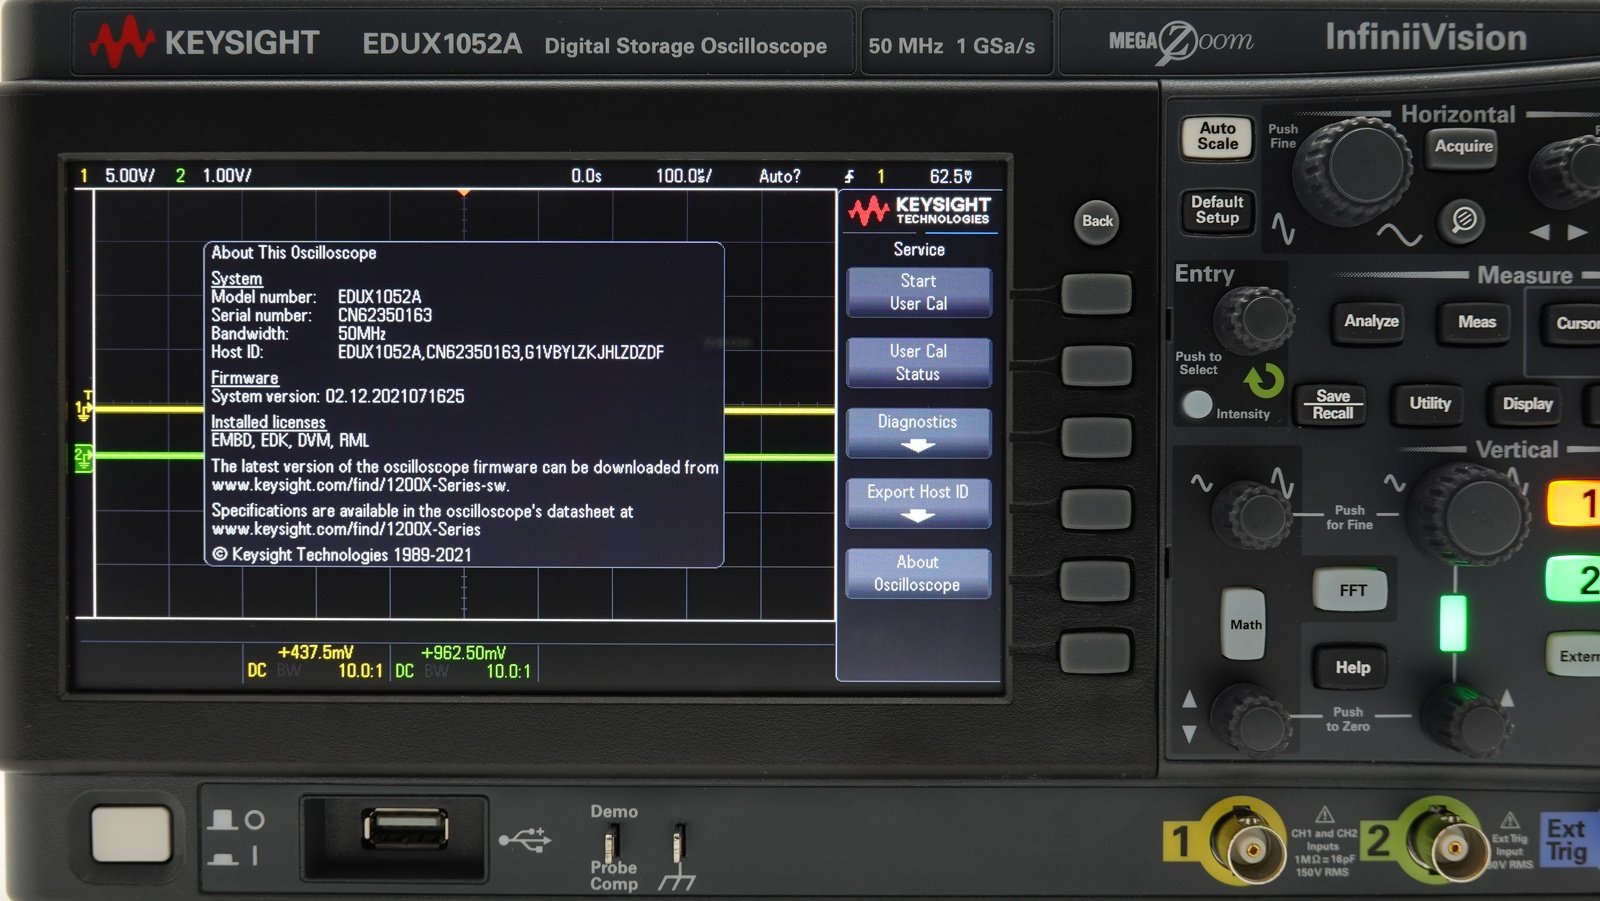The width and height of the screenshot is (1600, 901).
Task: Tap the 62.5 trigger level readout
Action: (x=950, y=176)
